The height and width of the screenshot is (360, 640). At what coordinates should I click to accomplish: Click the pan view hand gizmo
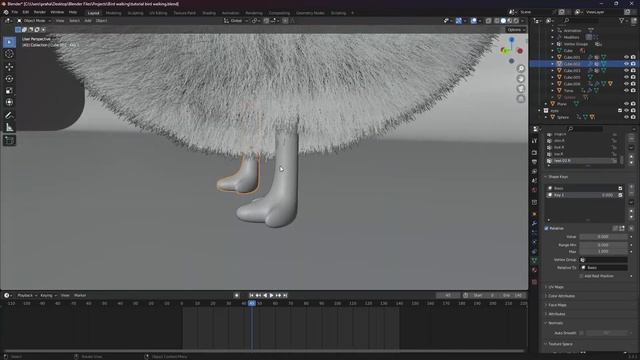(521, 79)
